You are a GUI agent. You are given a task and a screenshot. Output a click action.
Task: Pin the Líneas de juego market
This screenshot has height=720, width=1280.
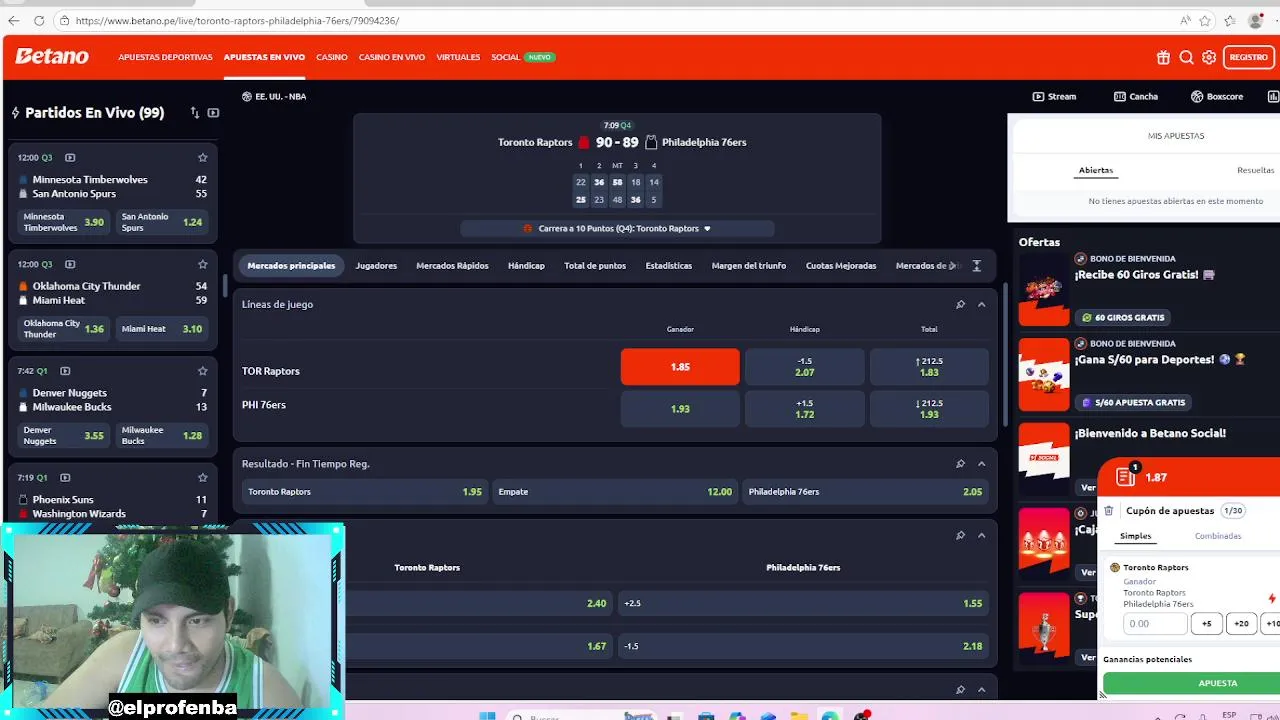pos(960,304)
